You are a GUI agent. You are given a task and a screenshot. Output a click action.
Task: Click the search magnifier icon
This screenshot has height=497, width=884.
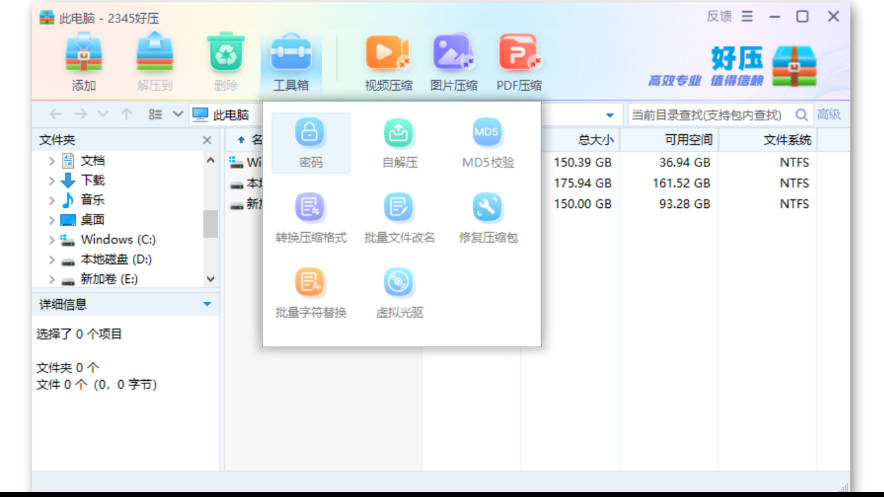pos(801,115)
